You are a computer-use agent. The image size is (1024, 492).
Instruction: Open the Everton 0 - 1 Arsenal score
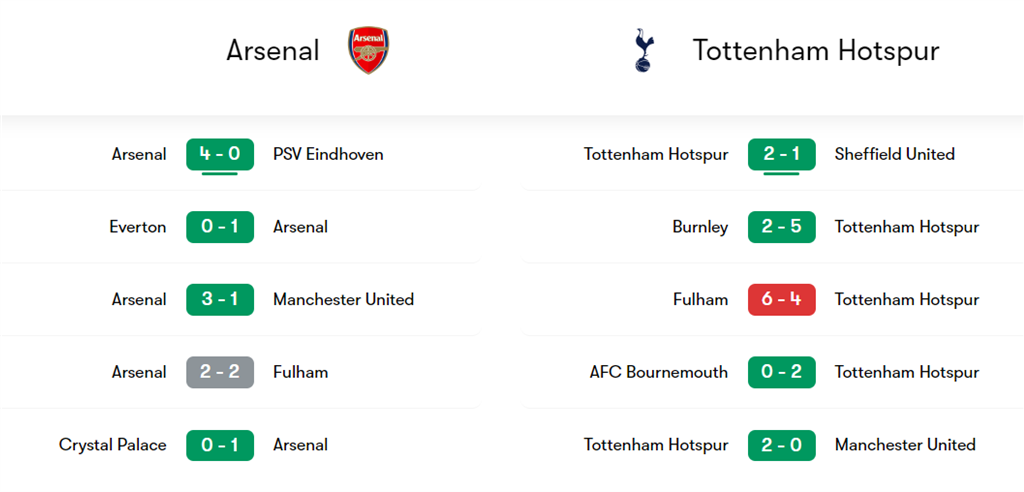tap(220, 227)
